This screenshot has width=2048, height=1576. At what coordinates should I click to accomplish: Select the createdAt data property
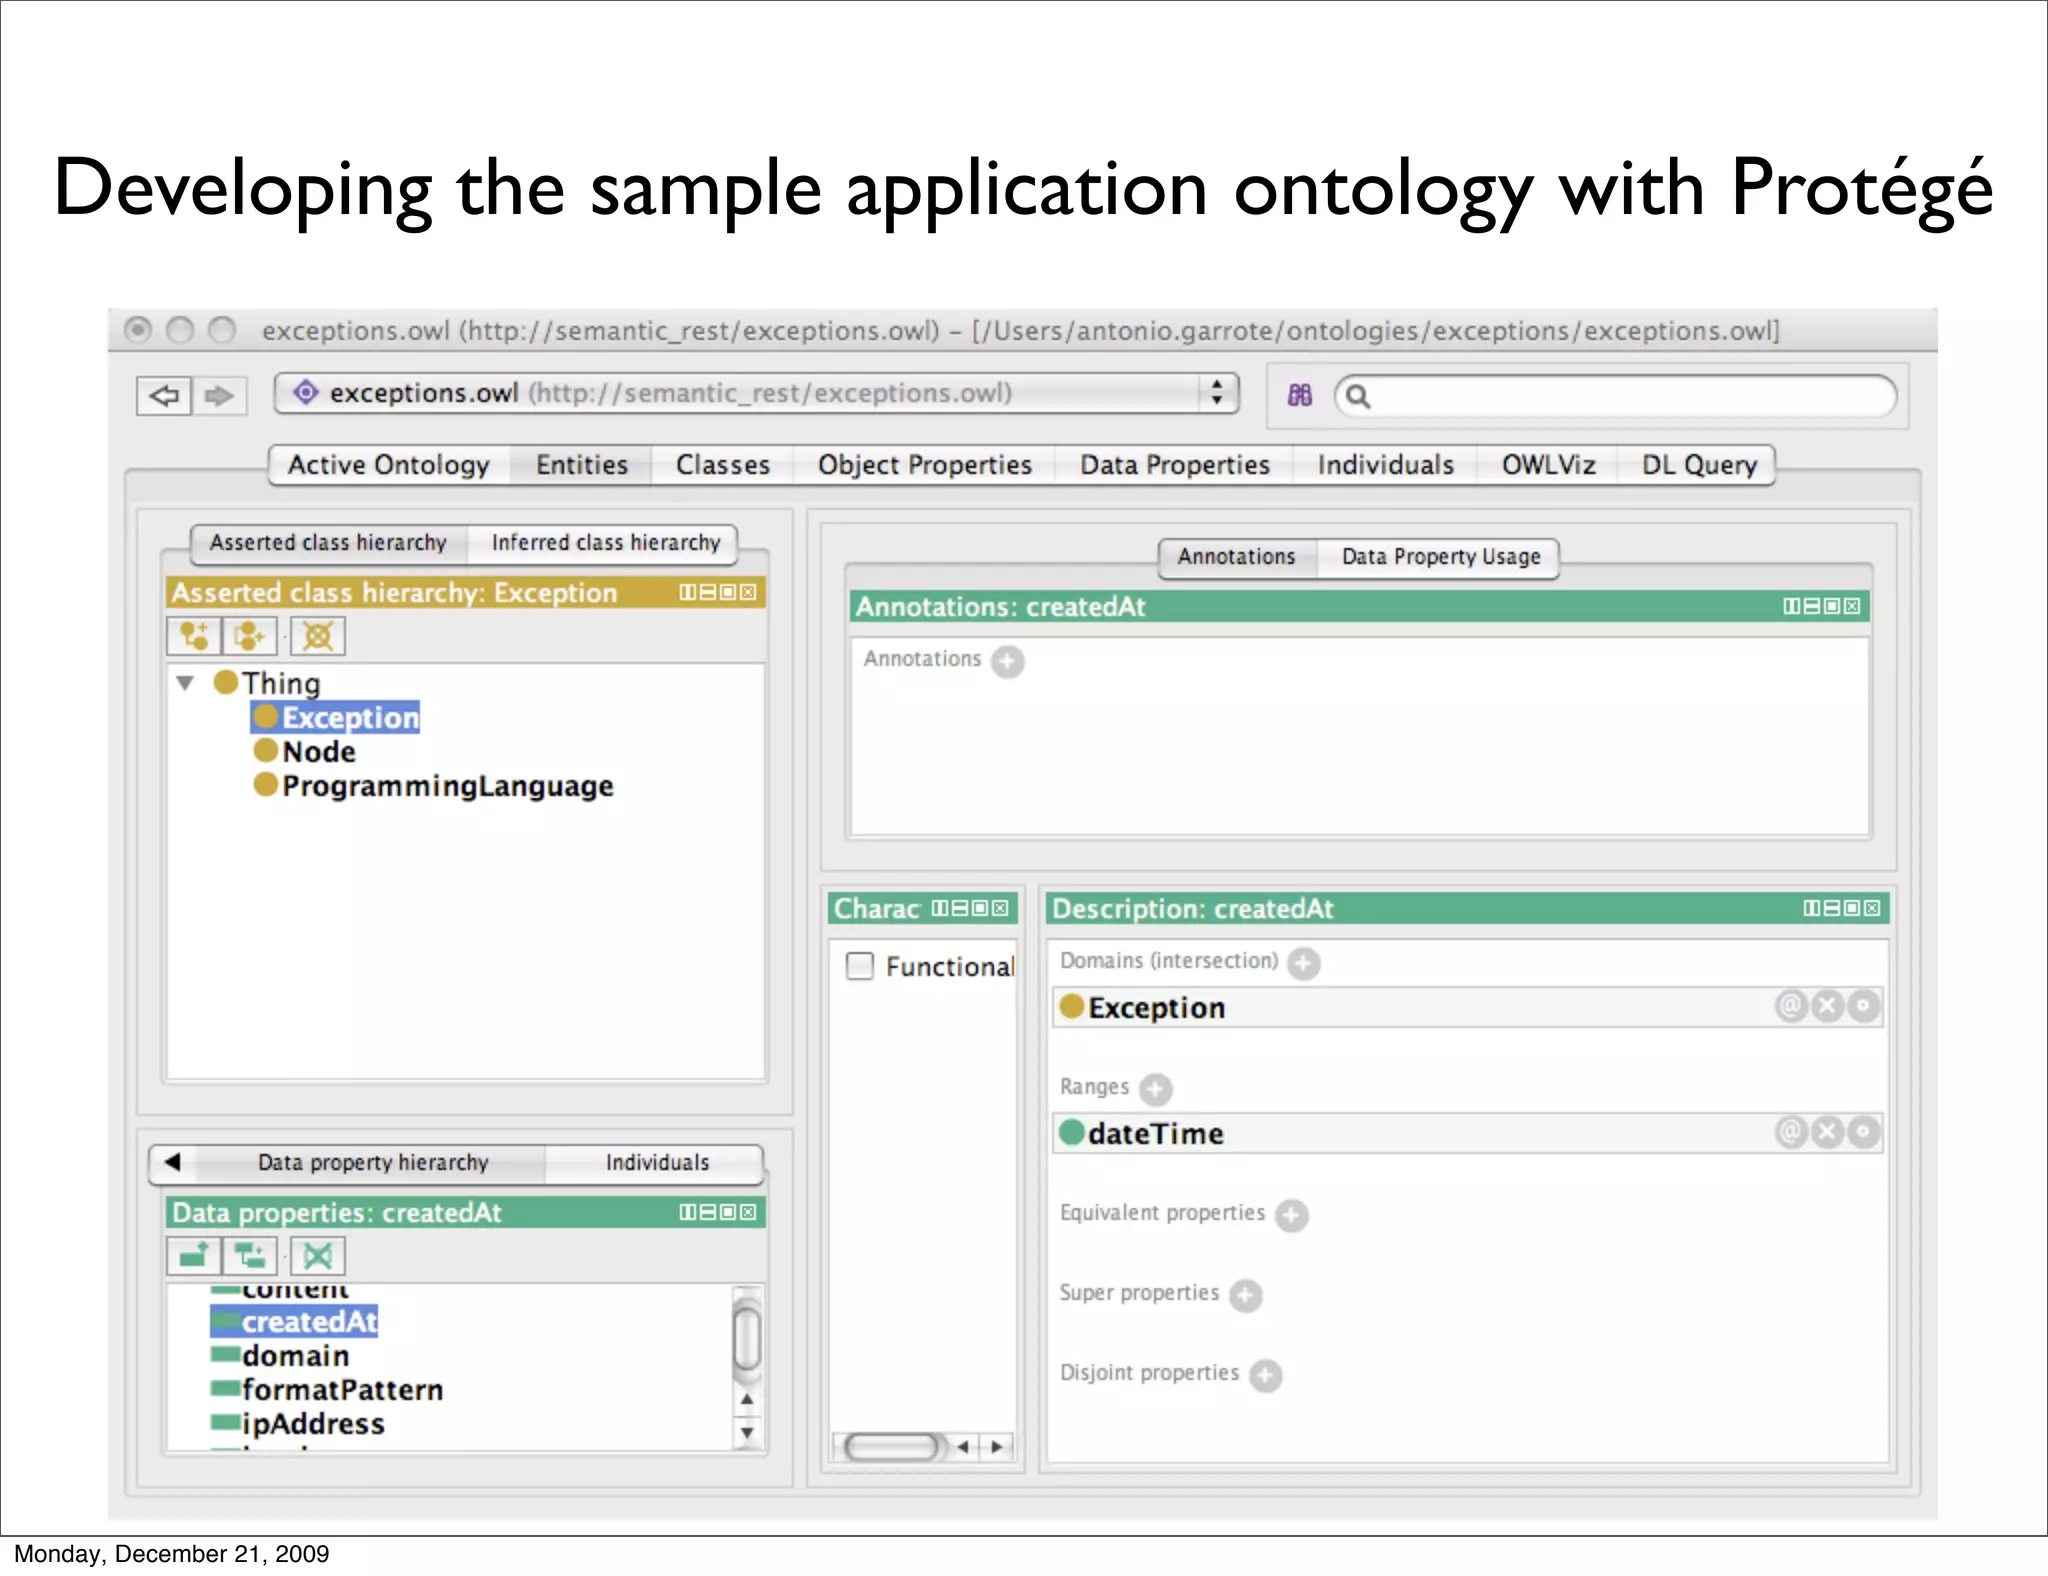pyautogui.click(x=294, y=1322)
